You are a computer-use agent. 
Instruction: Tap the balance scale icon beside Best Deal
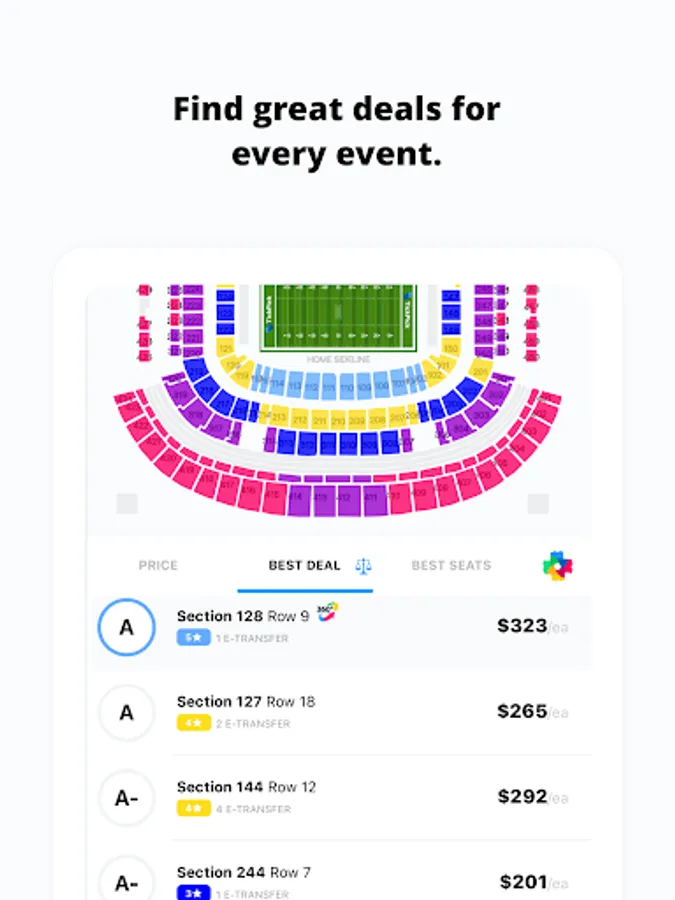coord(363,566)
